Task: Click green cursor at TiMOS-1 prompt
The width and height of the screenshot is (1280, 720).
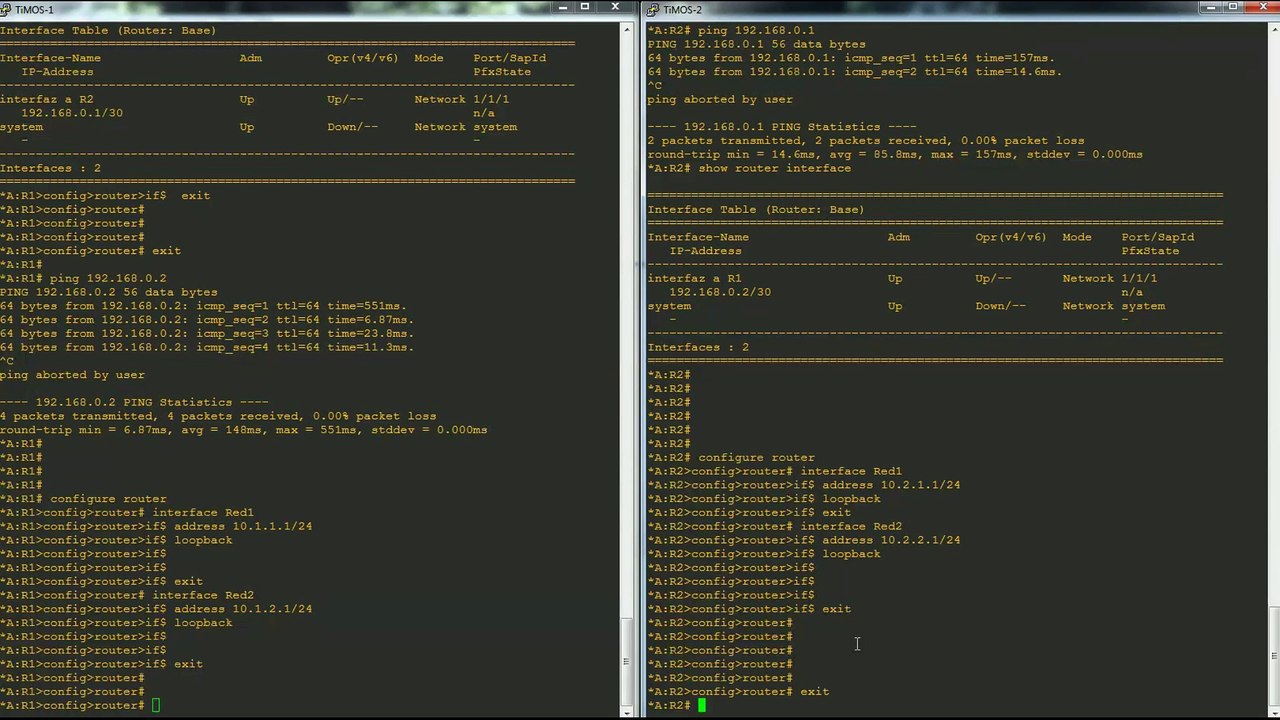Action: point(156,706)
